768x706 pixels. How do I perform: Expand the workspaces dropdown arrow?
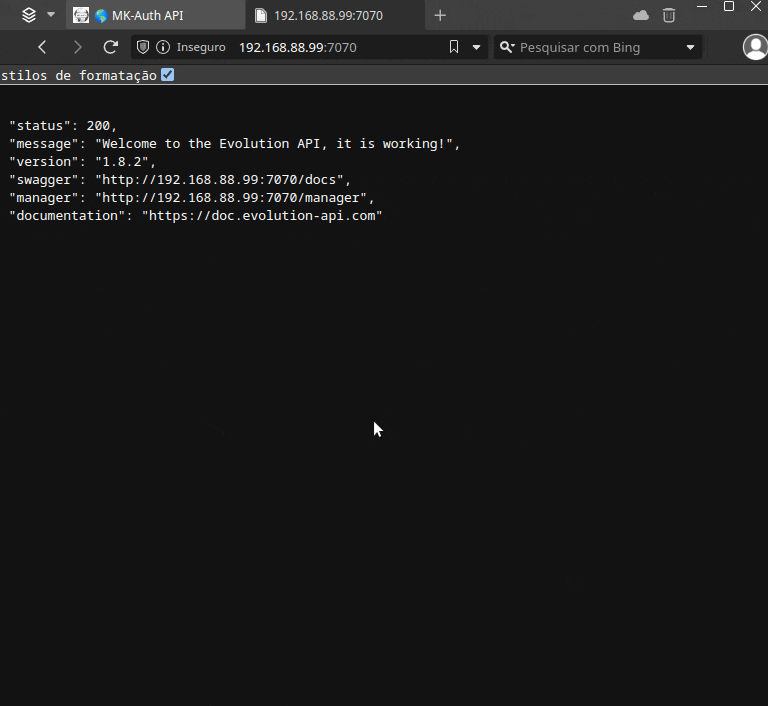click(x=51, y=15)
